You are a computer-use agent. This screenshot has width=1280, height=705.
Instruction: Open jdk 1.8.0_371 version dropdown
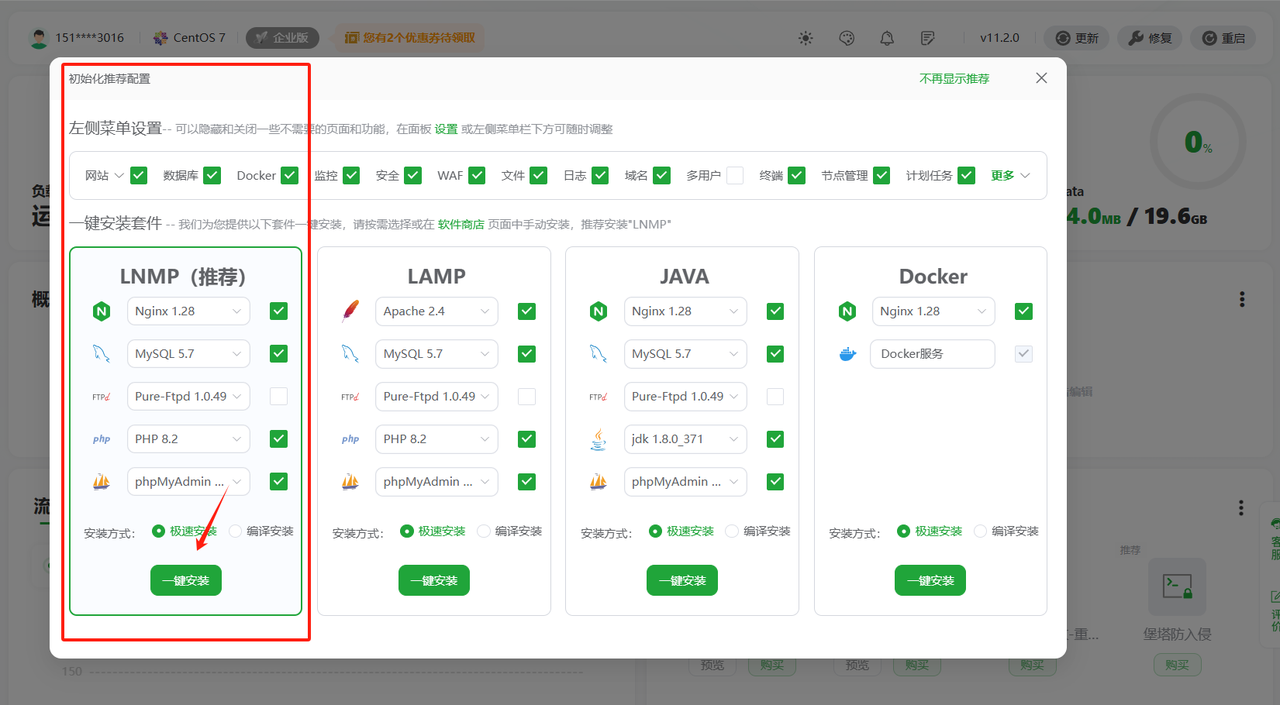(685, 439)
